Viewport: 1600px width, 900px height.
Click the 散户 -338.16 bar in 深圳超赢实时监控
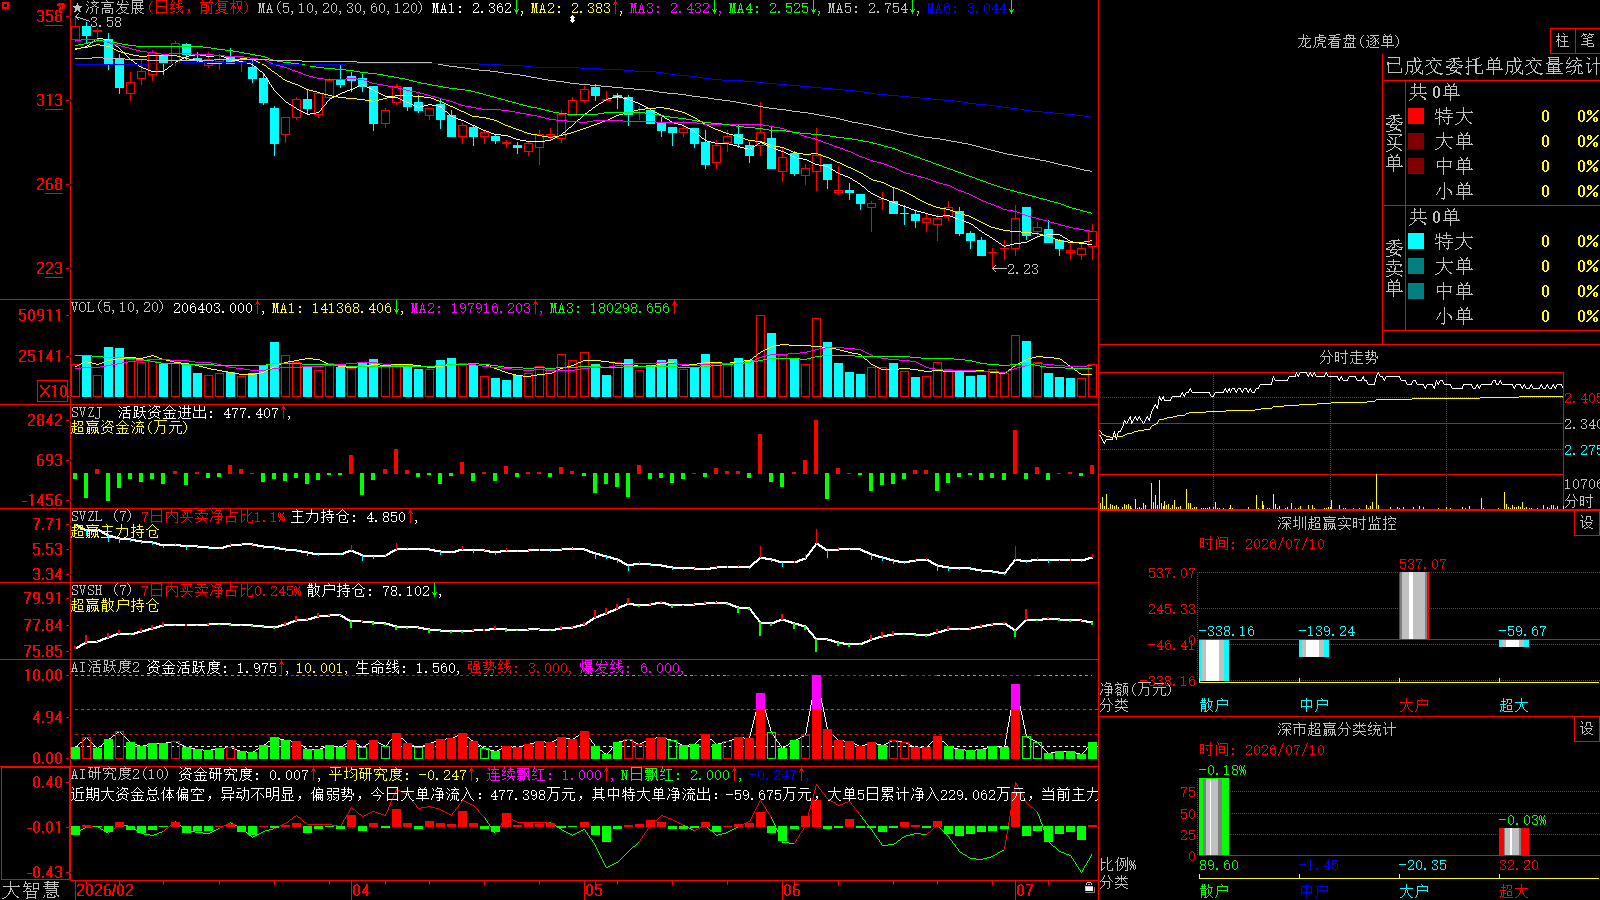pos(1214,660)
